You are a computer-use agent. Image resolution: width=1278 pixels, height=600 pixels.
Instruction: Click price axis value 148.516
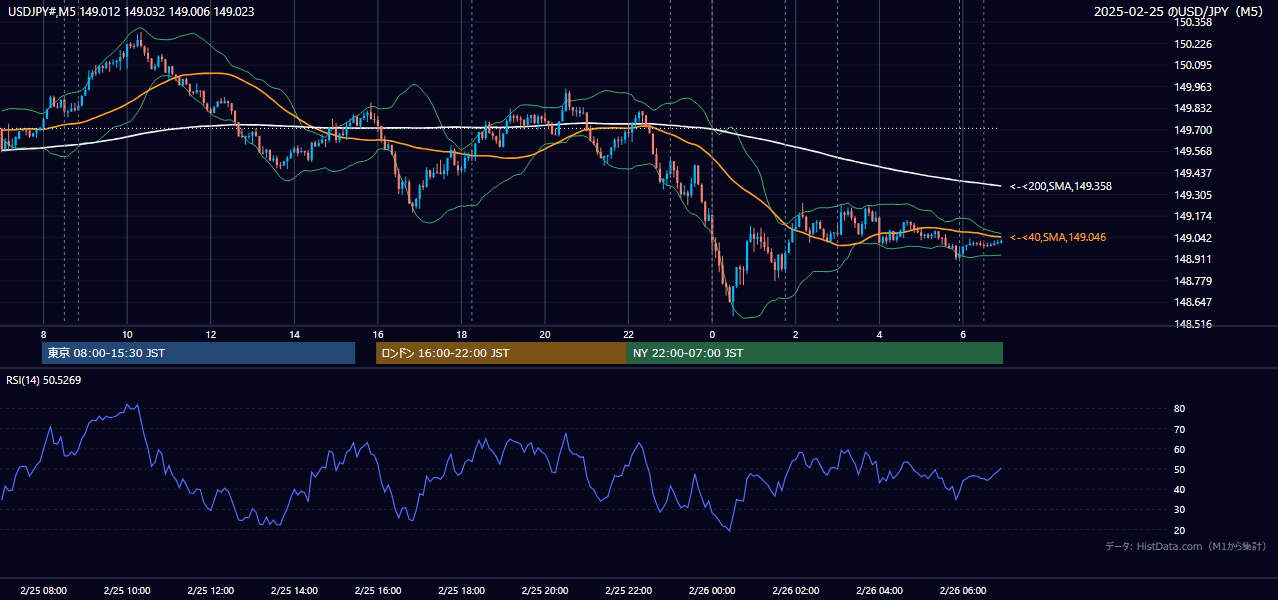[1192, 324]
